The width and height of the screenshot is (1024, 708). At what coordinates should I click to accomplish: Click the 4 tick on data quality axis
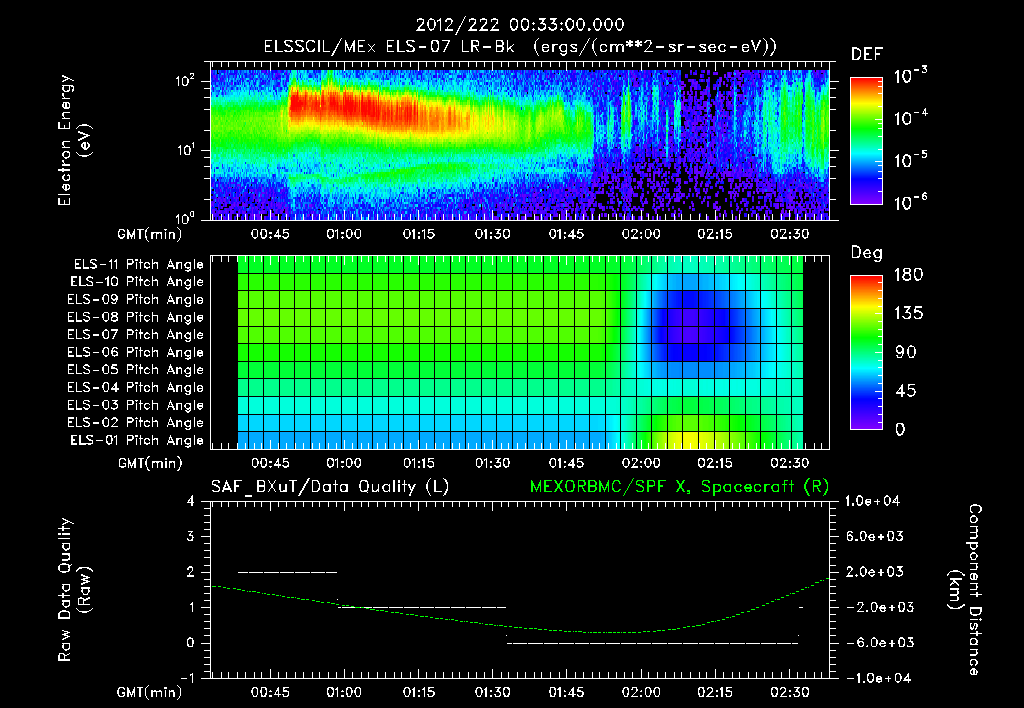[x=190, y=501]
